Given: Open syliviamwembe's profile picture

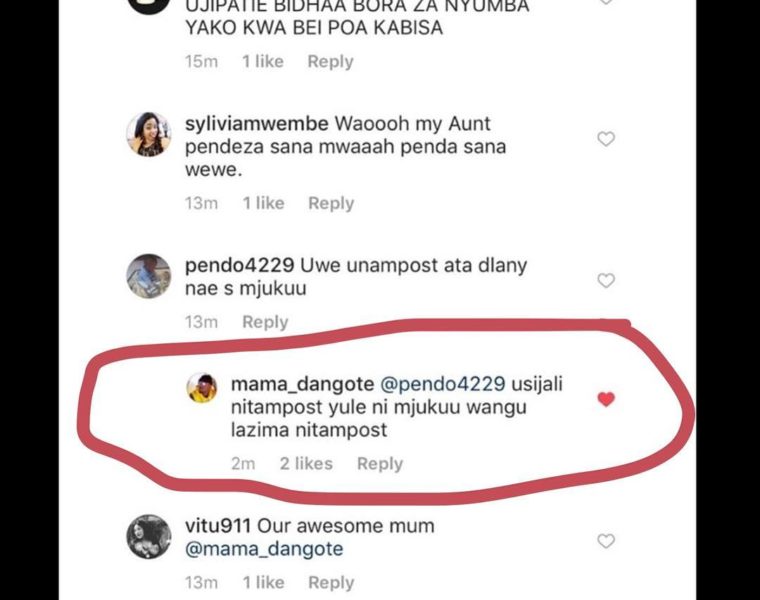Looking at the screenshot, I should [x=148, y=133].
